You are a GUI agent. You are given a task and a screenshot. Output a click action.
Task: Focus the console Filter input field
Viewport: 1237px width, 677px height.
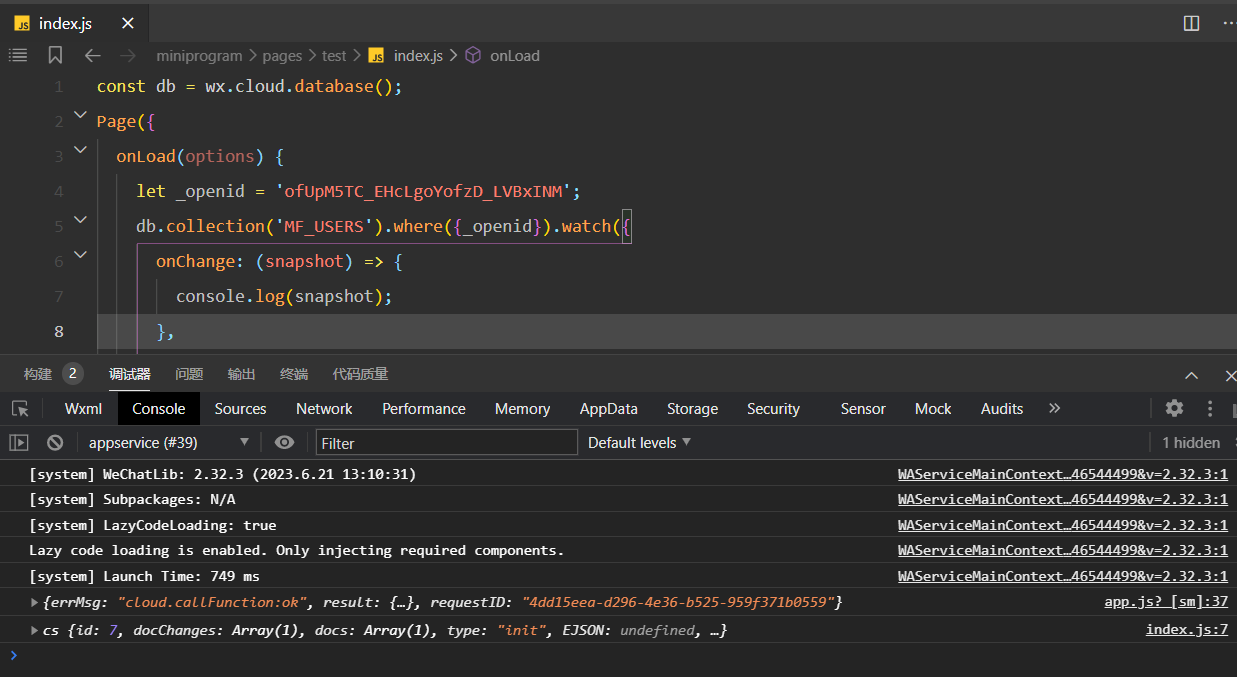[447, 442]
